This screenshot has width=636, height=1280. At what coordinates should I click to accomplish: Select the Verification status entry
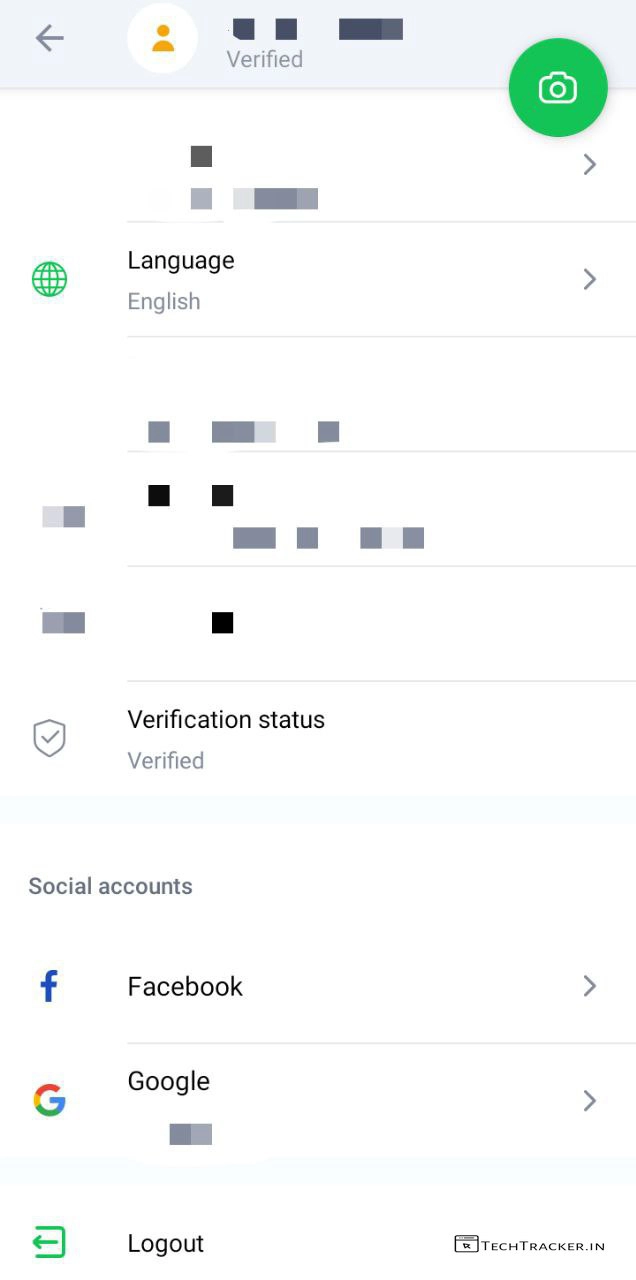(x=226, y=720)
